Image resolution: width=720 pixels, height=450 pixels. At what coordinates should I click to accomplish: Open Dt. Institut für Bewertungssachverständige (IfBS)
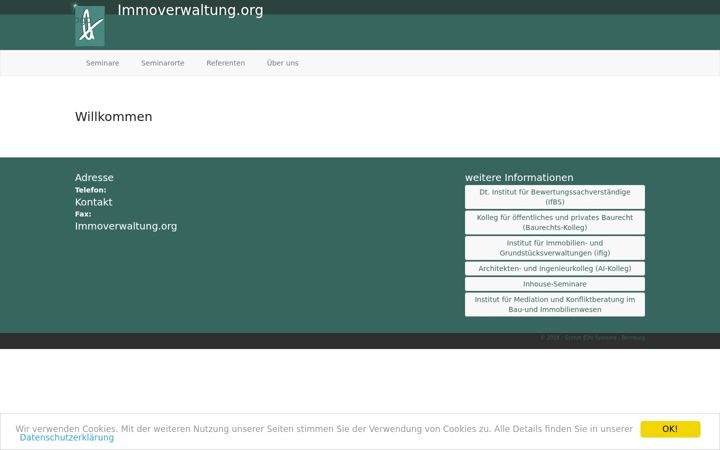click(555, 197)
